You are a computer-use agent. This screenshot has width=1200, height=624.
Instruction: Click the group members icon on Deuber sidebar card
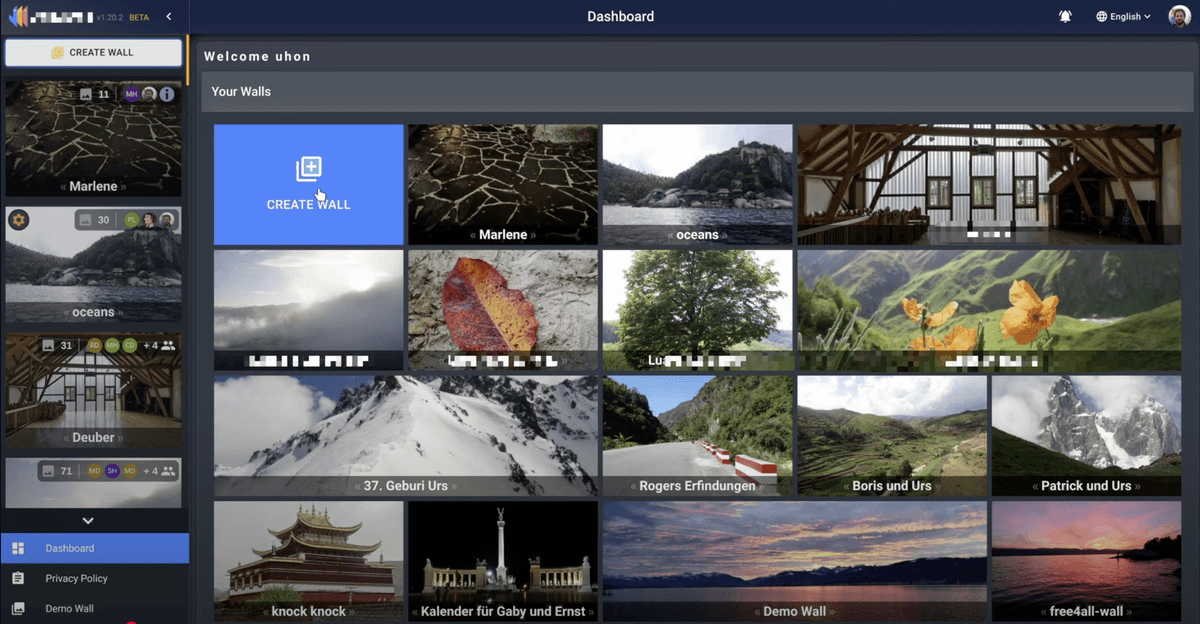168,345
